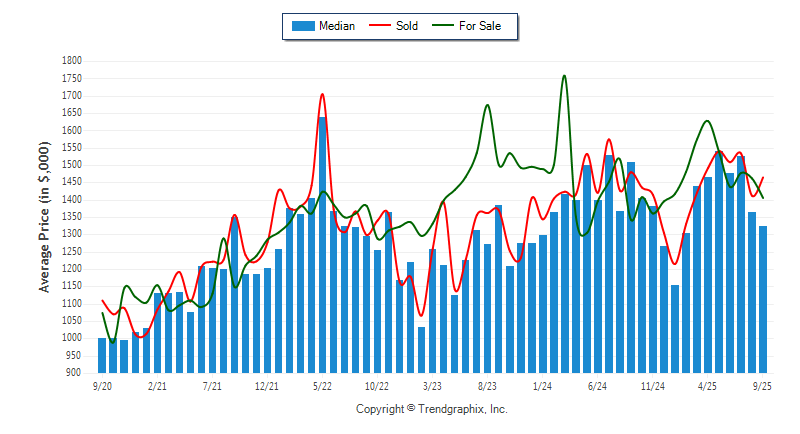Screen dimensions: 800x434
Task: Select the 12/21 x-axis date label
Action: (267, 384)
